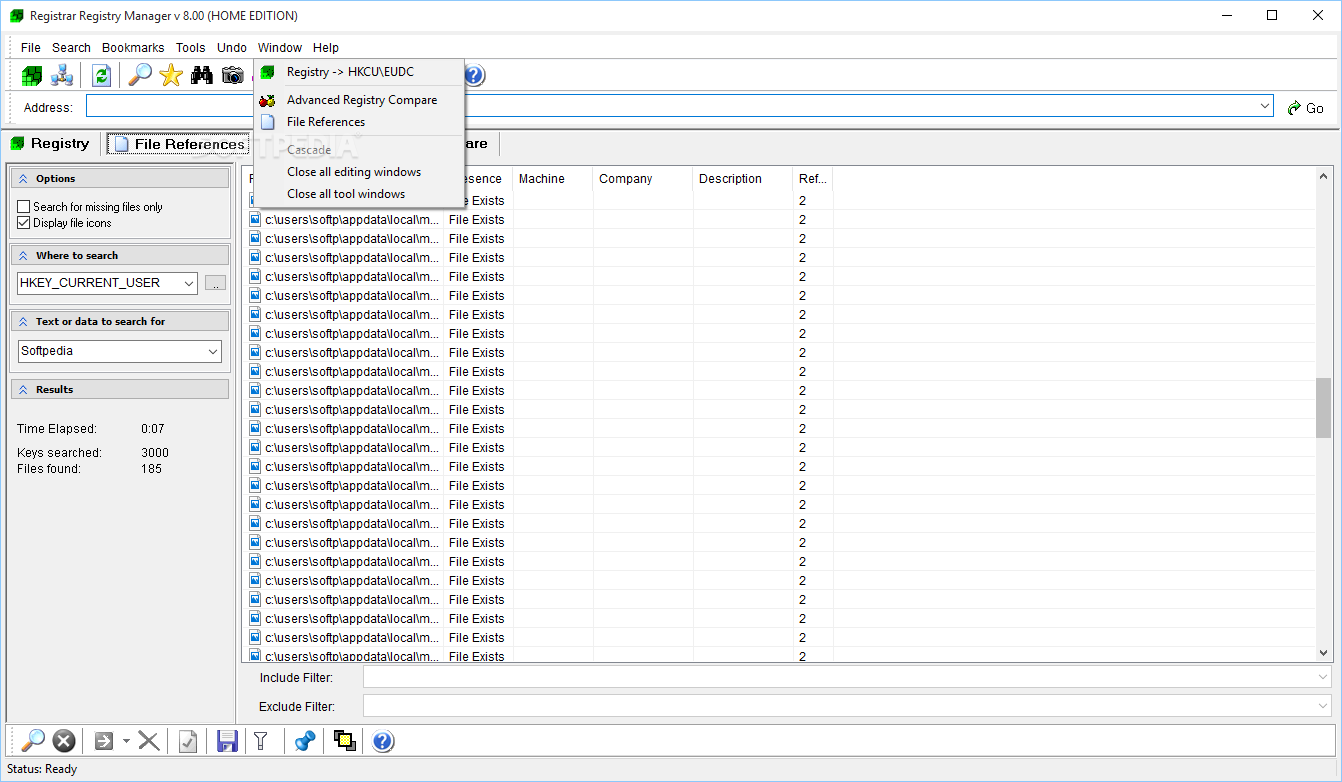This screenshot has height=782, width=1342.
Task: Toggle 'Display file icons' checkbox
Action: (x=24, y=223)
